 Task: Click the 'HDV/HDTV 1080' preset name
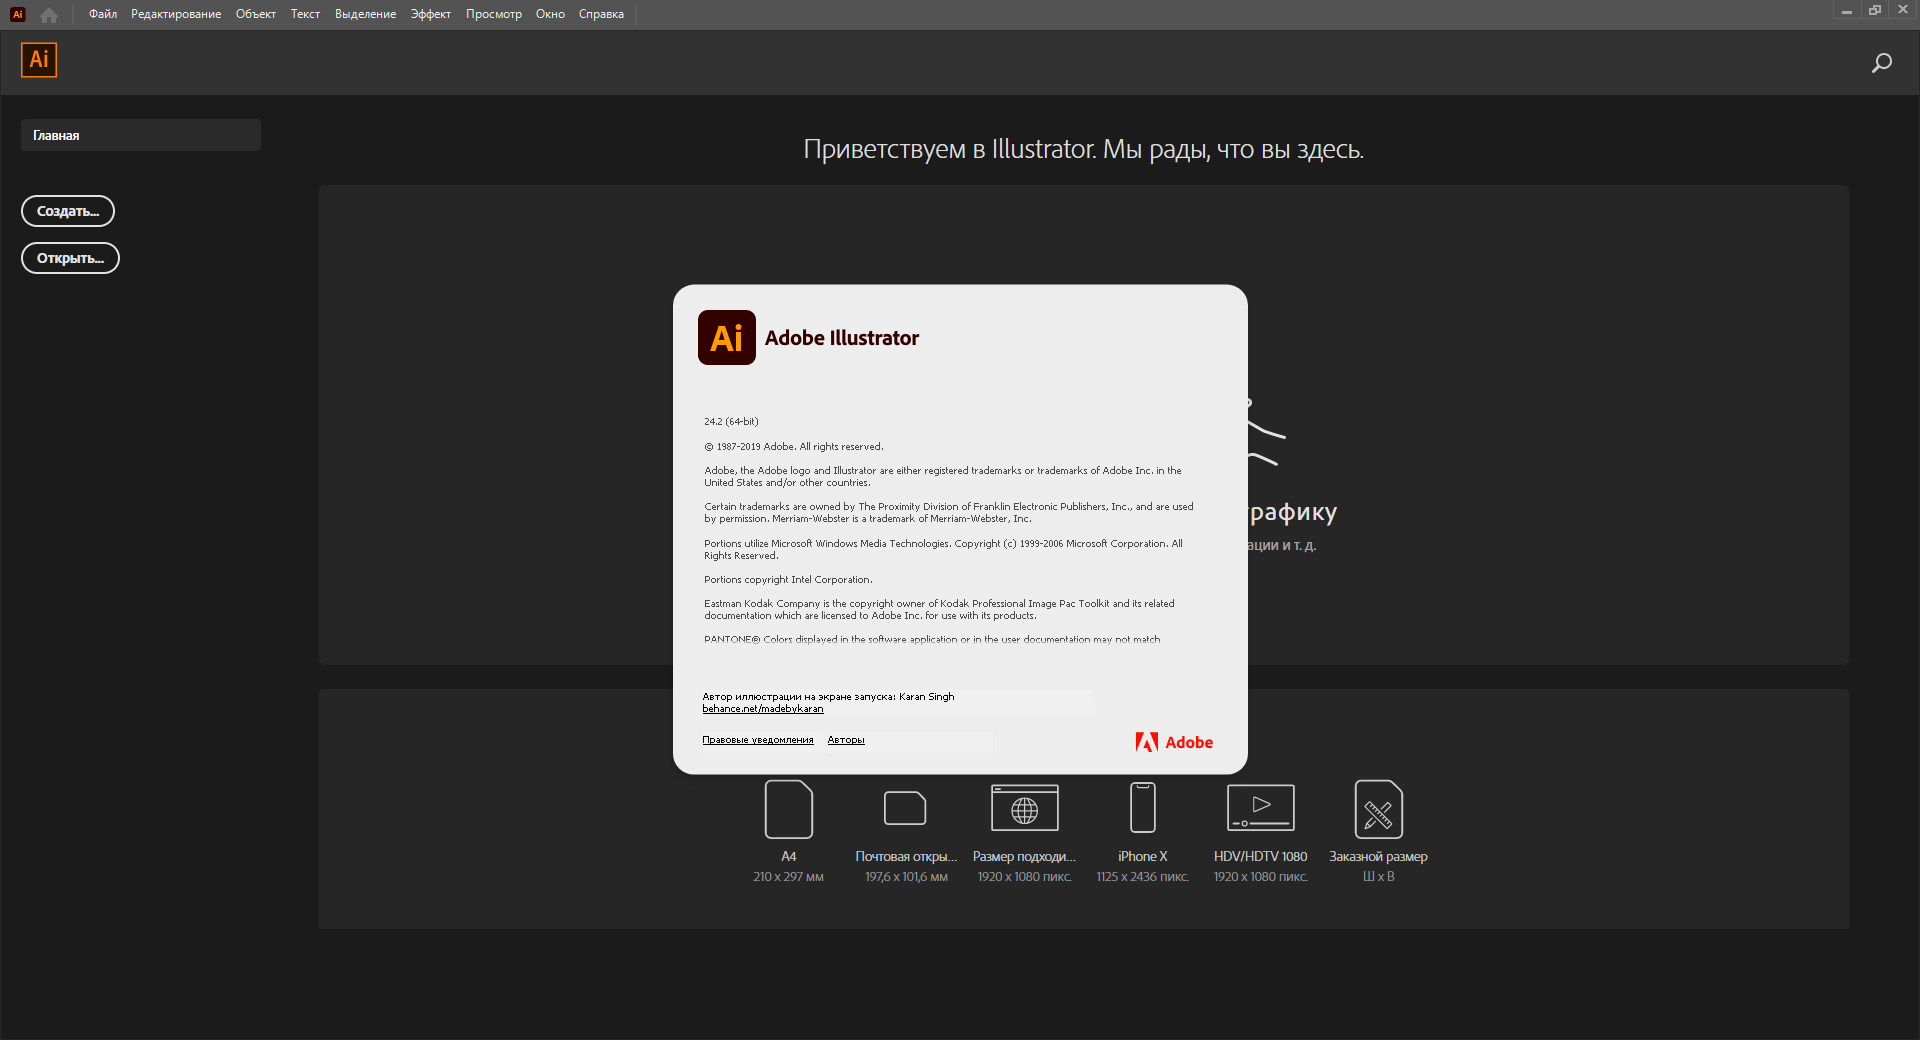(1261, 857)
